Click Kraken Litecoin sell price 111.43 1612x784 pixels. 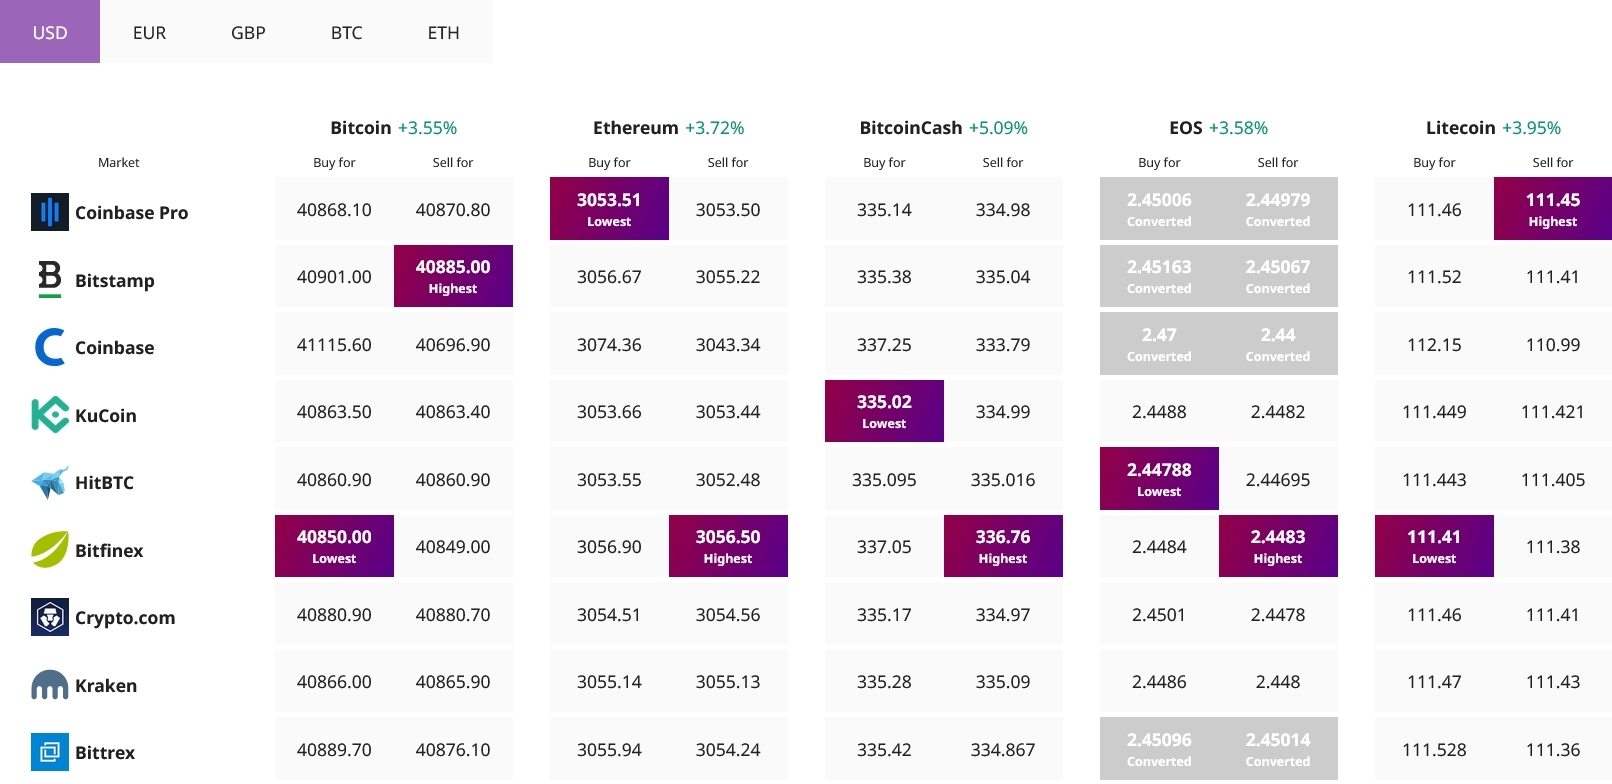[x=1553, y=682]
